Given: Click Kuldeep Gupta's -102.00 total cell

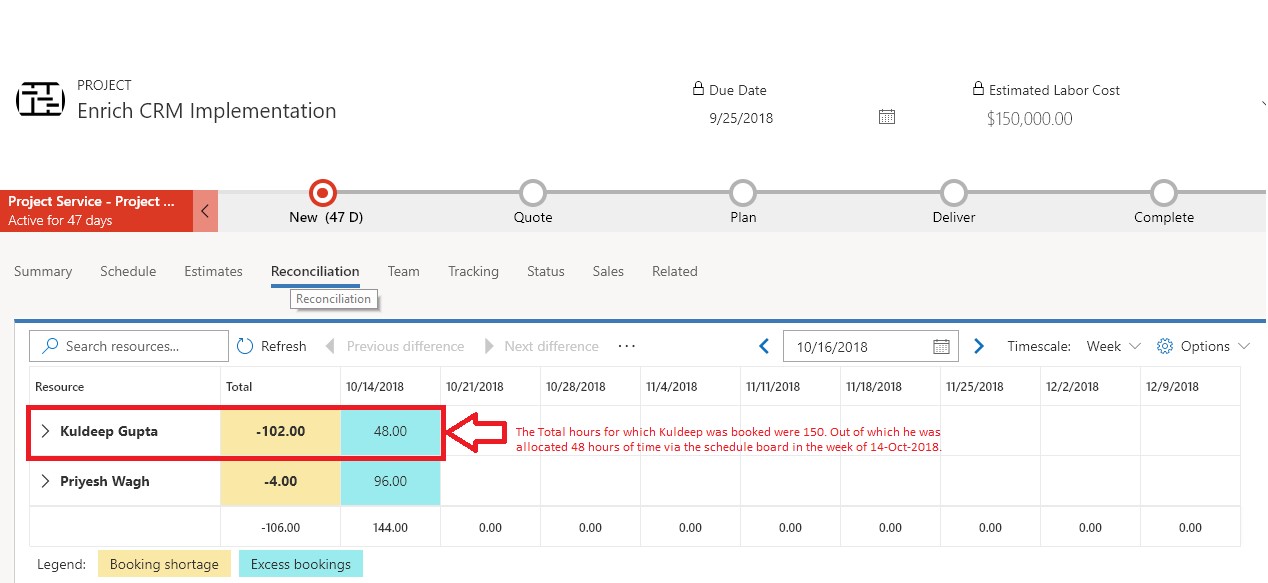Looking at the screenshot, I should pyautogui.click(x=280, y=432).
